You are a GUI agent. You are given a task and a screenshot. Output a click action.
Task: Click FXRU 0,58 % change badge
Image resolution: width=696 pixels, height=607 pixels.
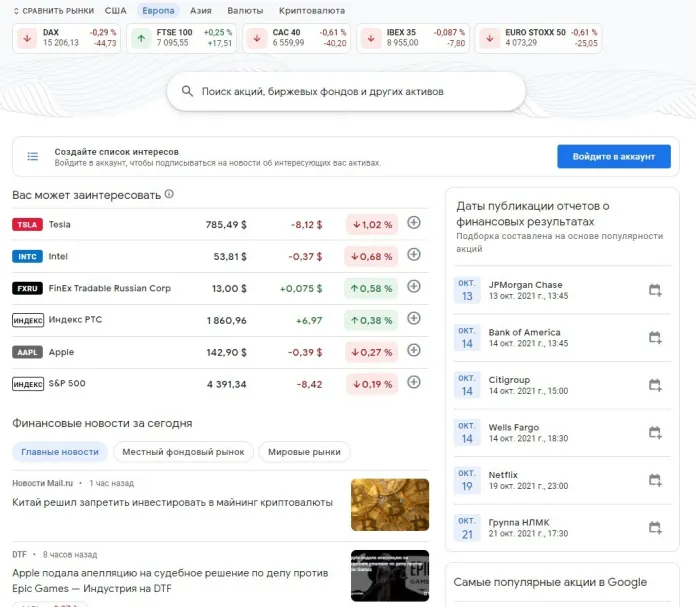click(x=371, y=289)
